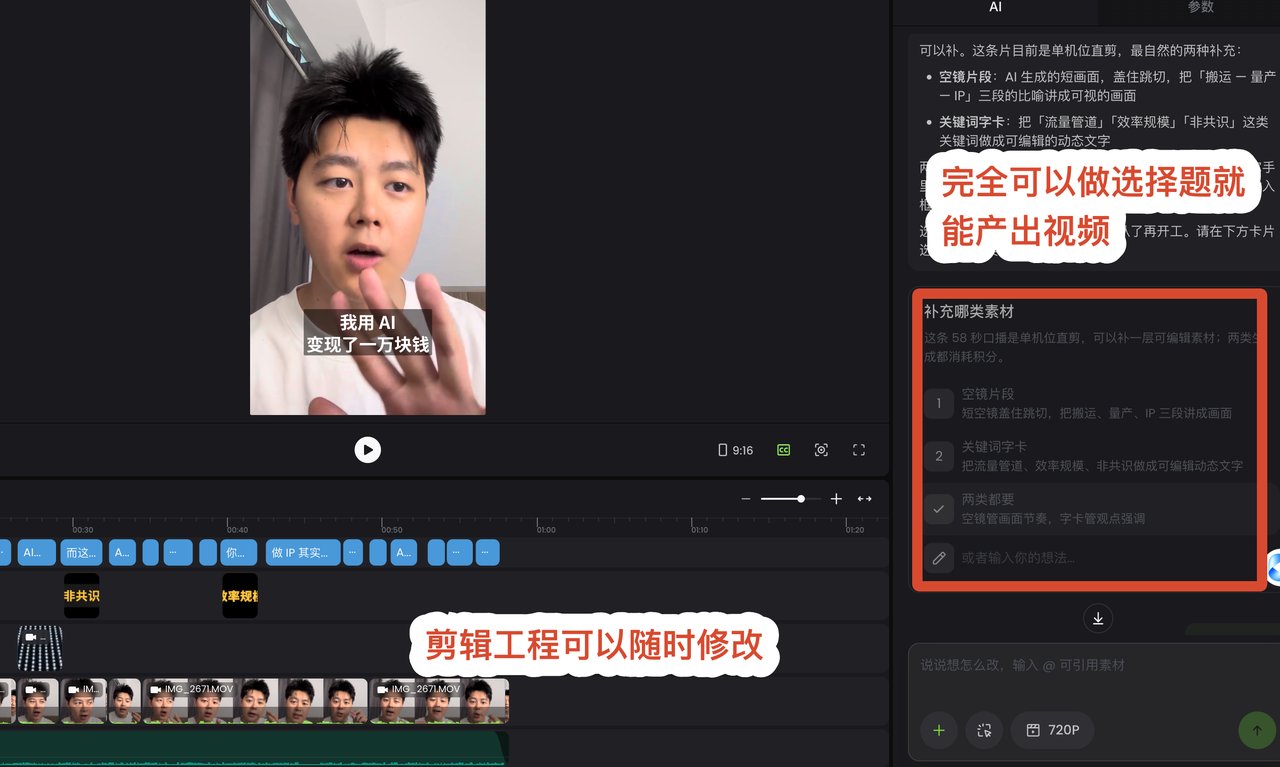Fit timeline to width with arrows icon

point(864,499)
